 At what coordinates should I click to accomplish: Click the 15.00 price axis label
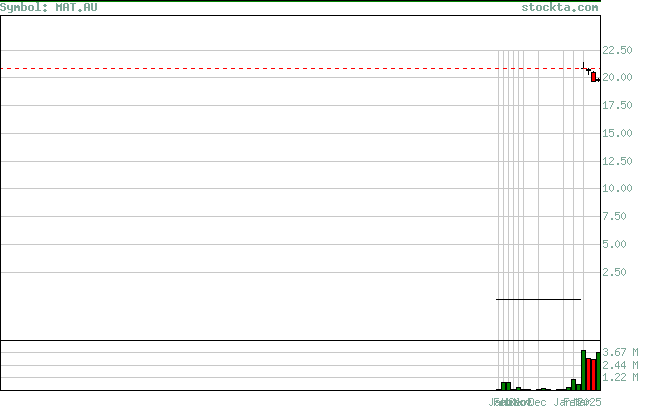617,133
